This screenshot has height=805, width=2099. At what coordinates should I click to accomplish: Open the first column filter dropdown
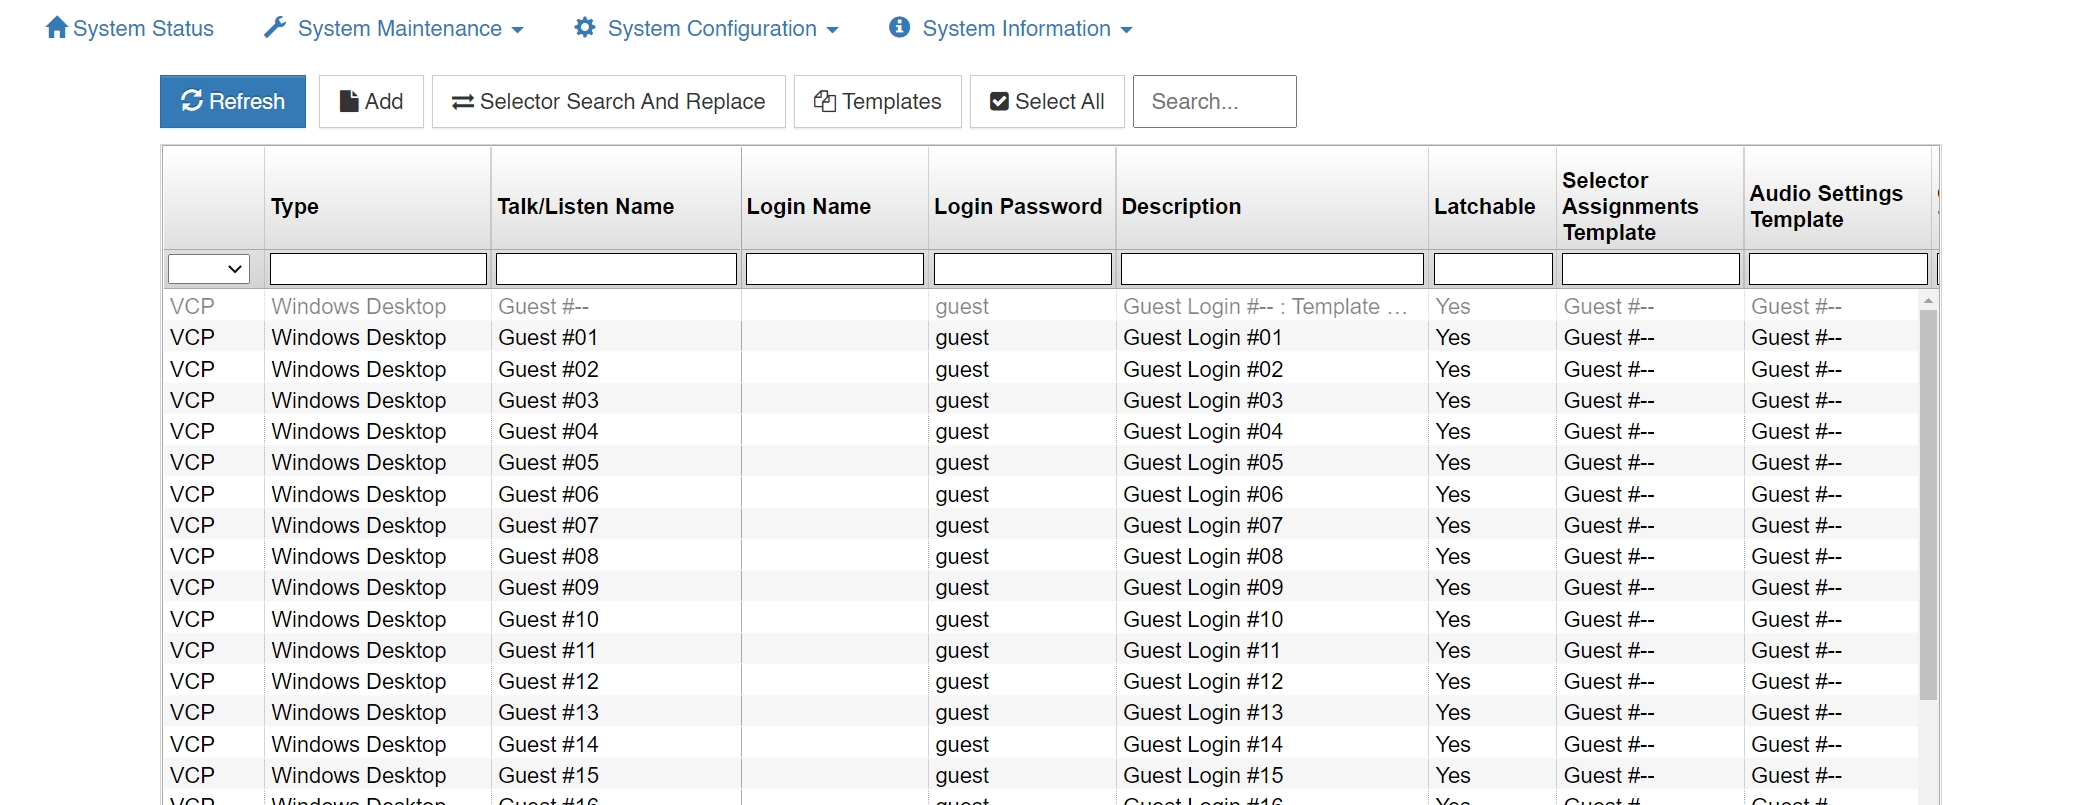[208, 269]
